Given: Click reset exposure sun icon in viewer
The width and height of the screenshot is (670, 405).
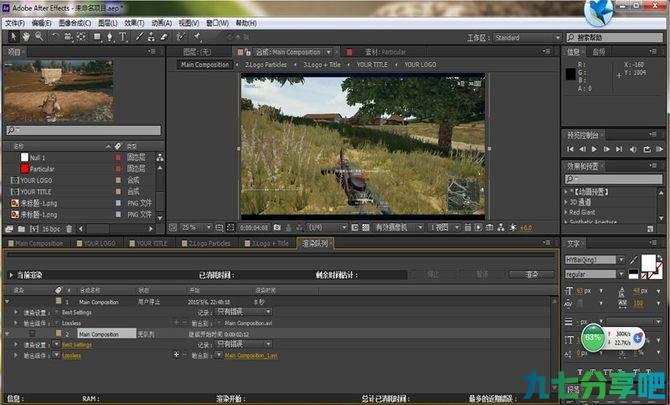Looking at the screenshot, I should click(x=513, y=228).
